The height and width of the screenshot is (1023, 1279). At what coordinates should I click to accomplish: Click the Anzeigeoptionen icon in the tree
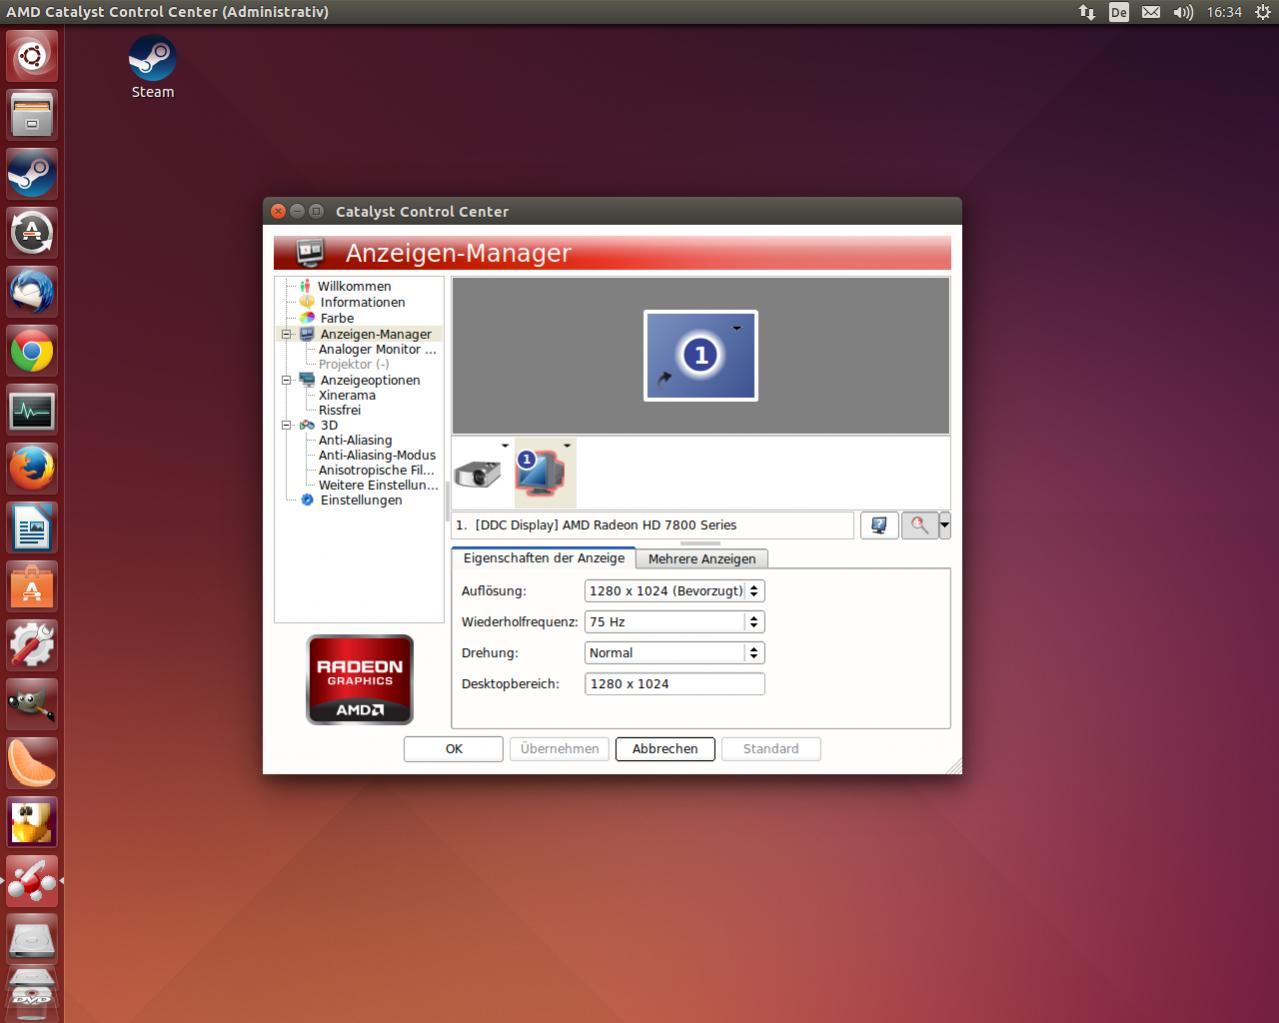[307, 380]
